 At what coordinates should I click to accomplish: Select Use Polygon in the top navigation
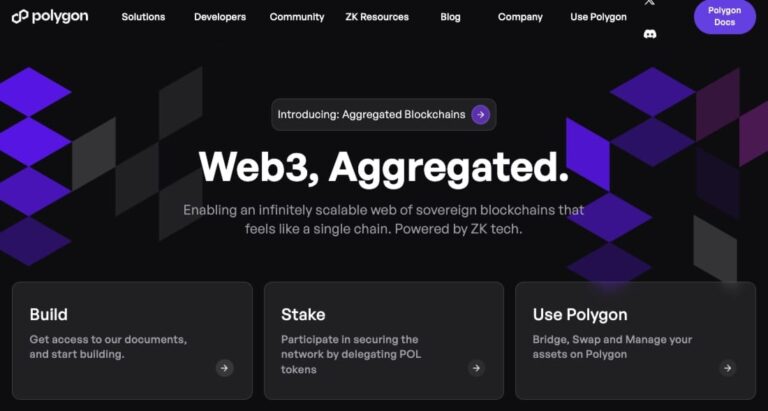(x=598, y=17)
